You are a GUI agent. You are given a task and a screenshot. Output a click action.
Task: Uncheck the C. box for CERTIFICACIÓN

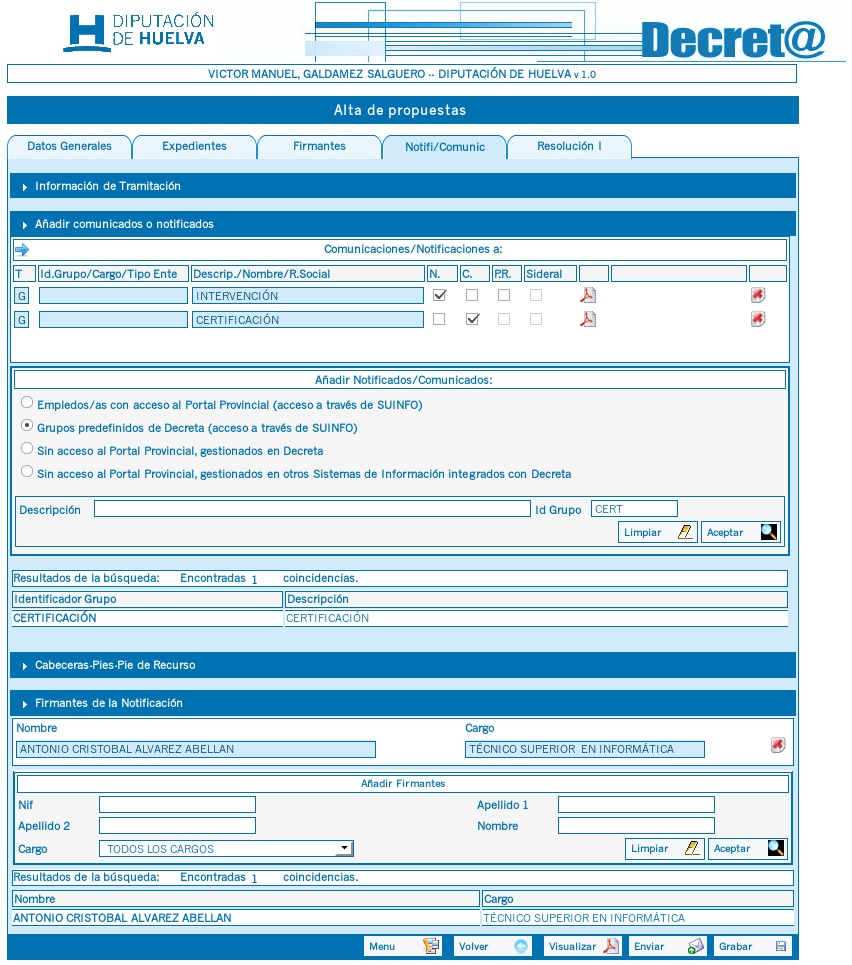click(472, 319)
